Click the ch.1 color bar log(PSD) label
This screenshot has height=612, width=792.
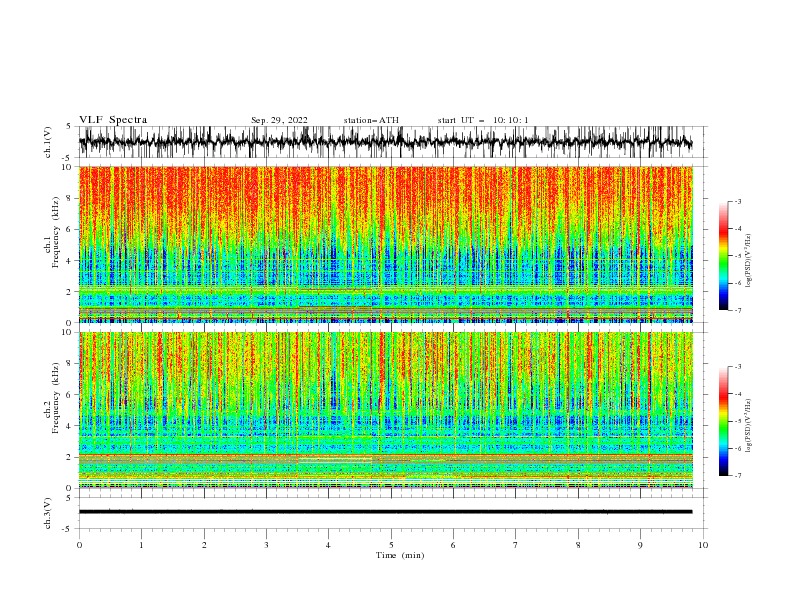pos(748,261)
